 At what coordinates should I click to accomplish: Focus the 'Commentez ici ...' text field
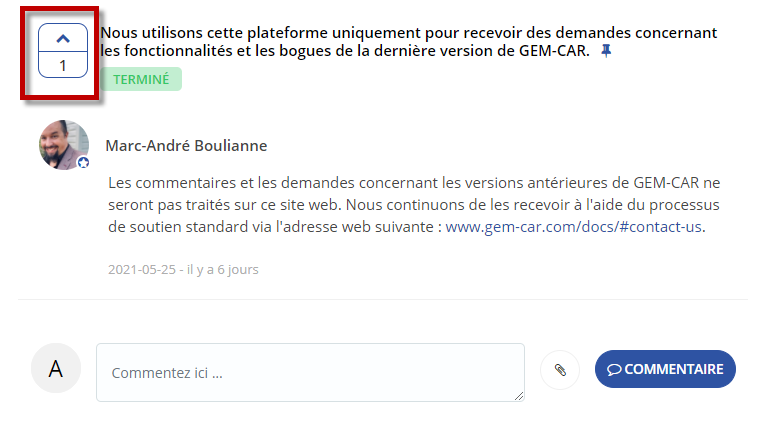click(310, 372)
